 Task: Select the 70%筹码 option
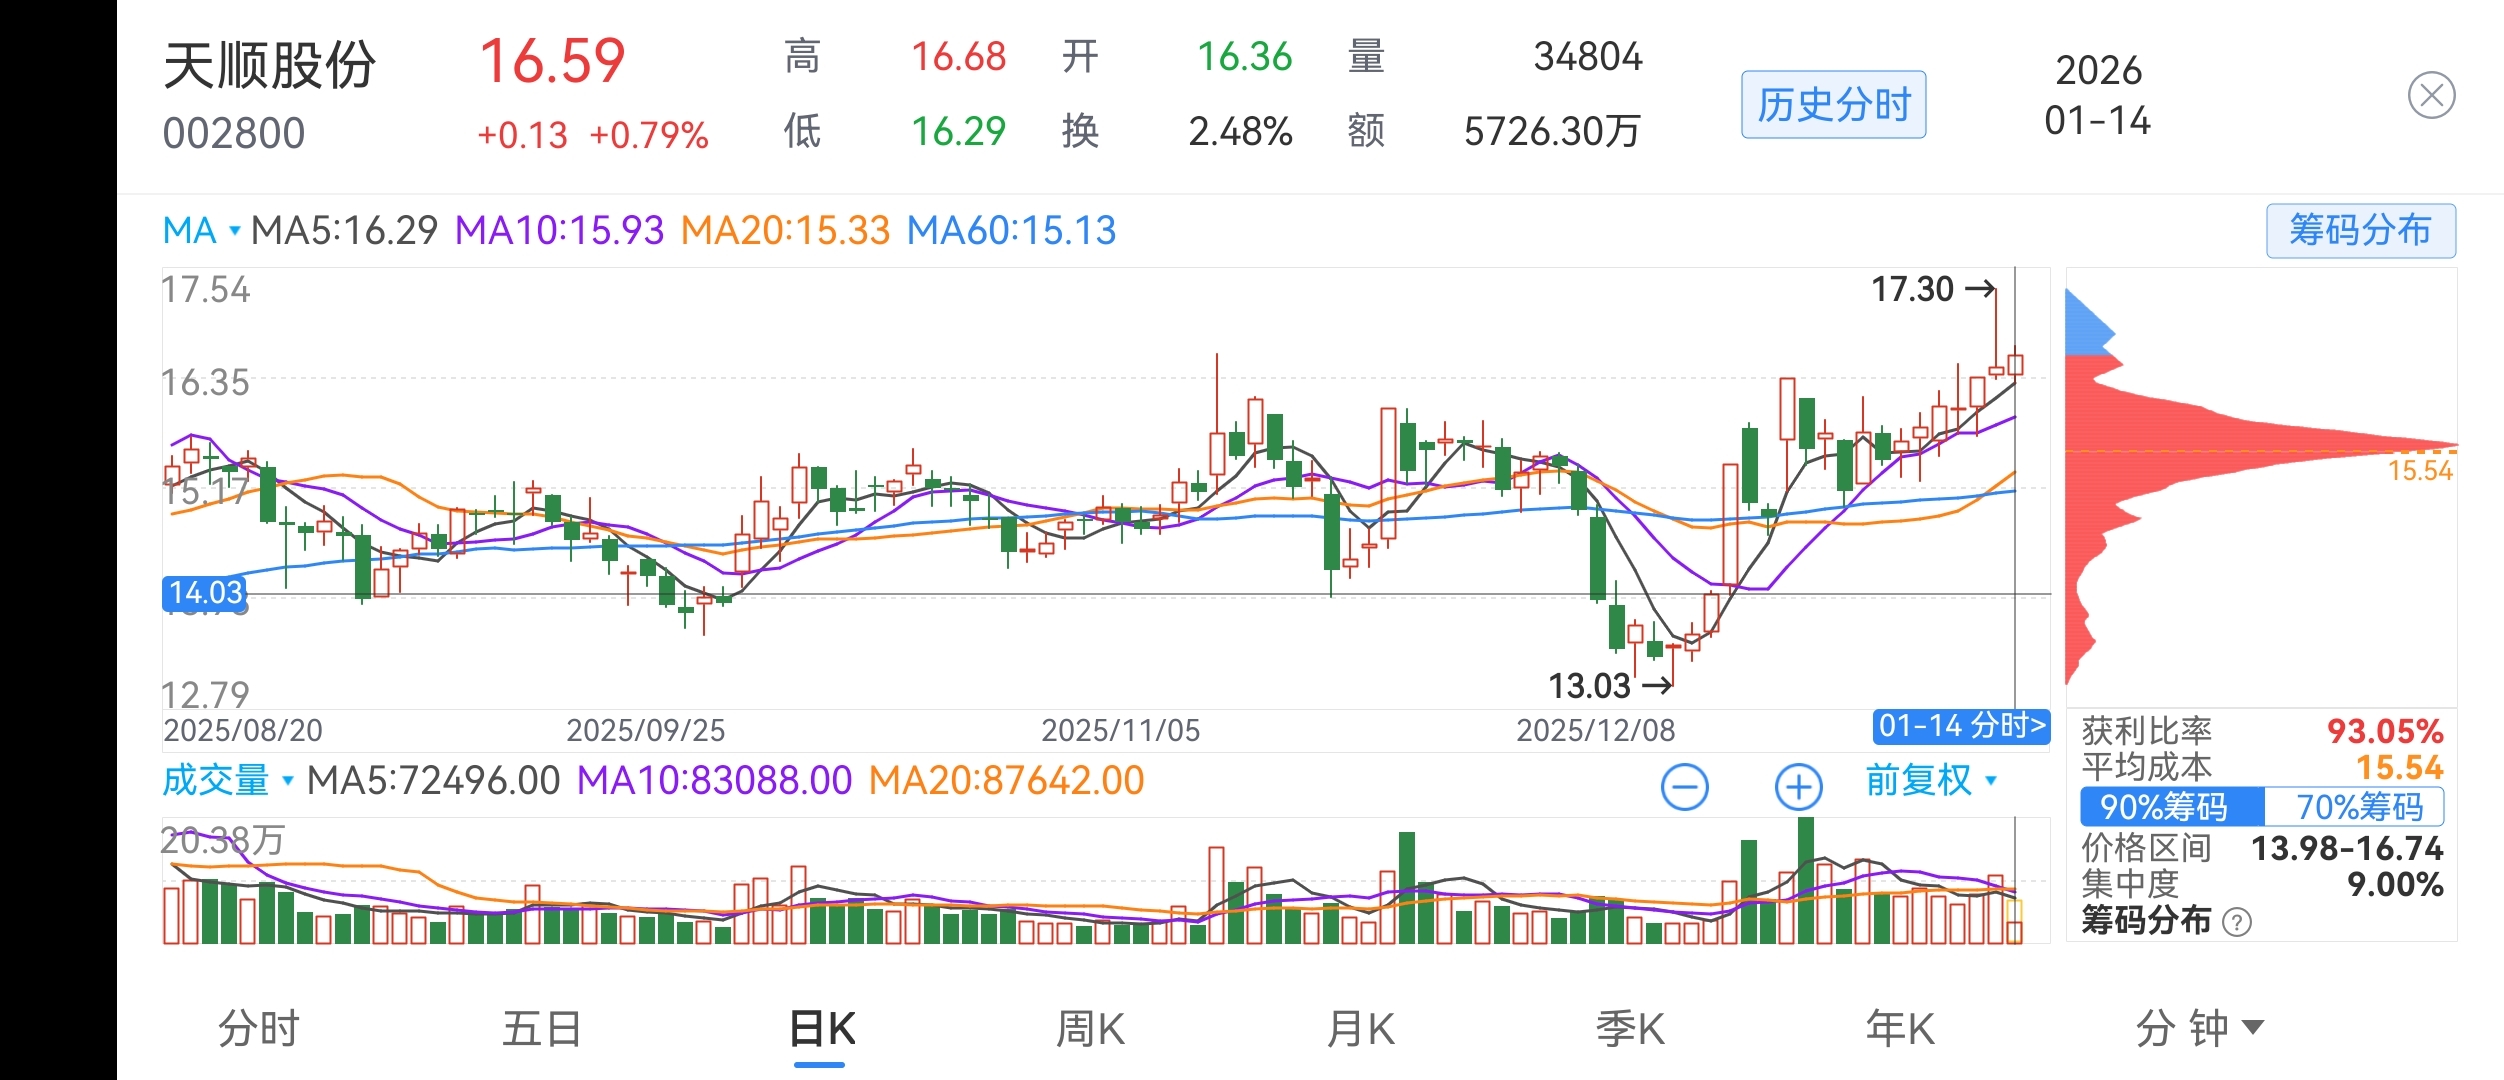pos(2359,806)
